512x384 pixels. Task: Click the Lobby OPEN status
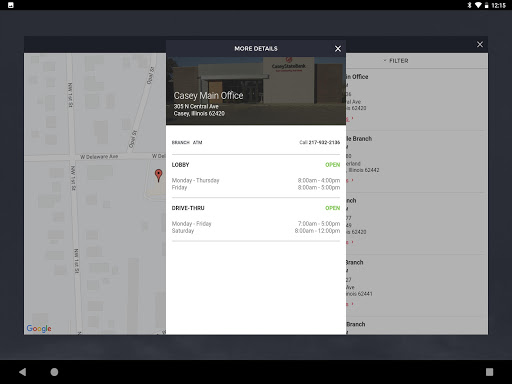332,165
